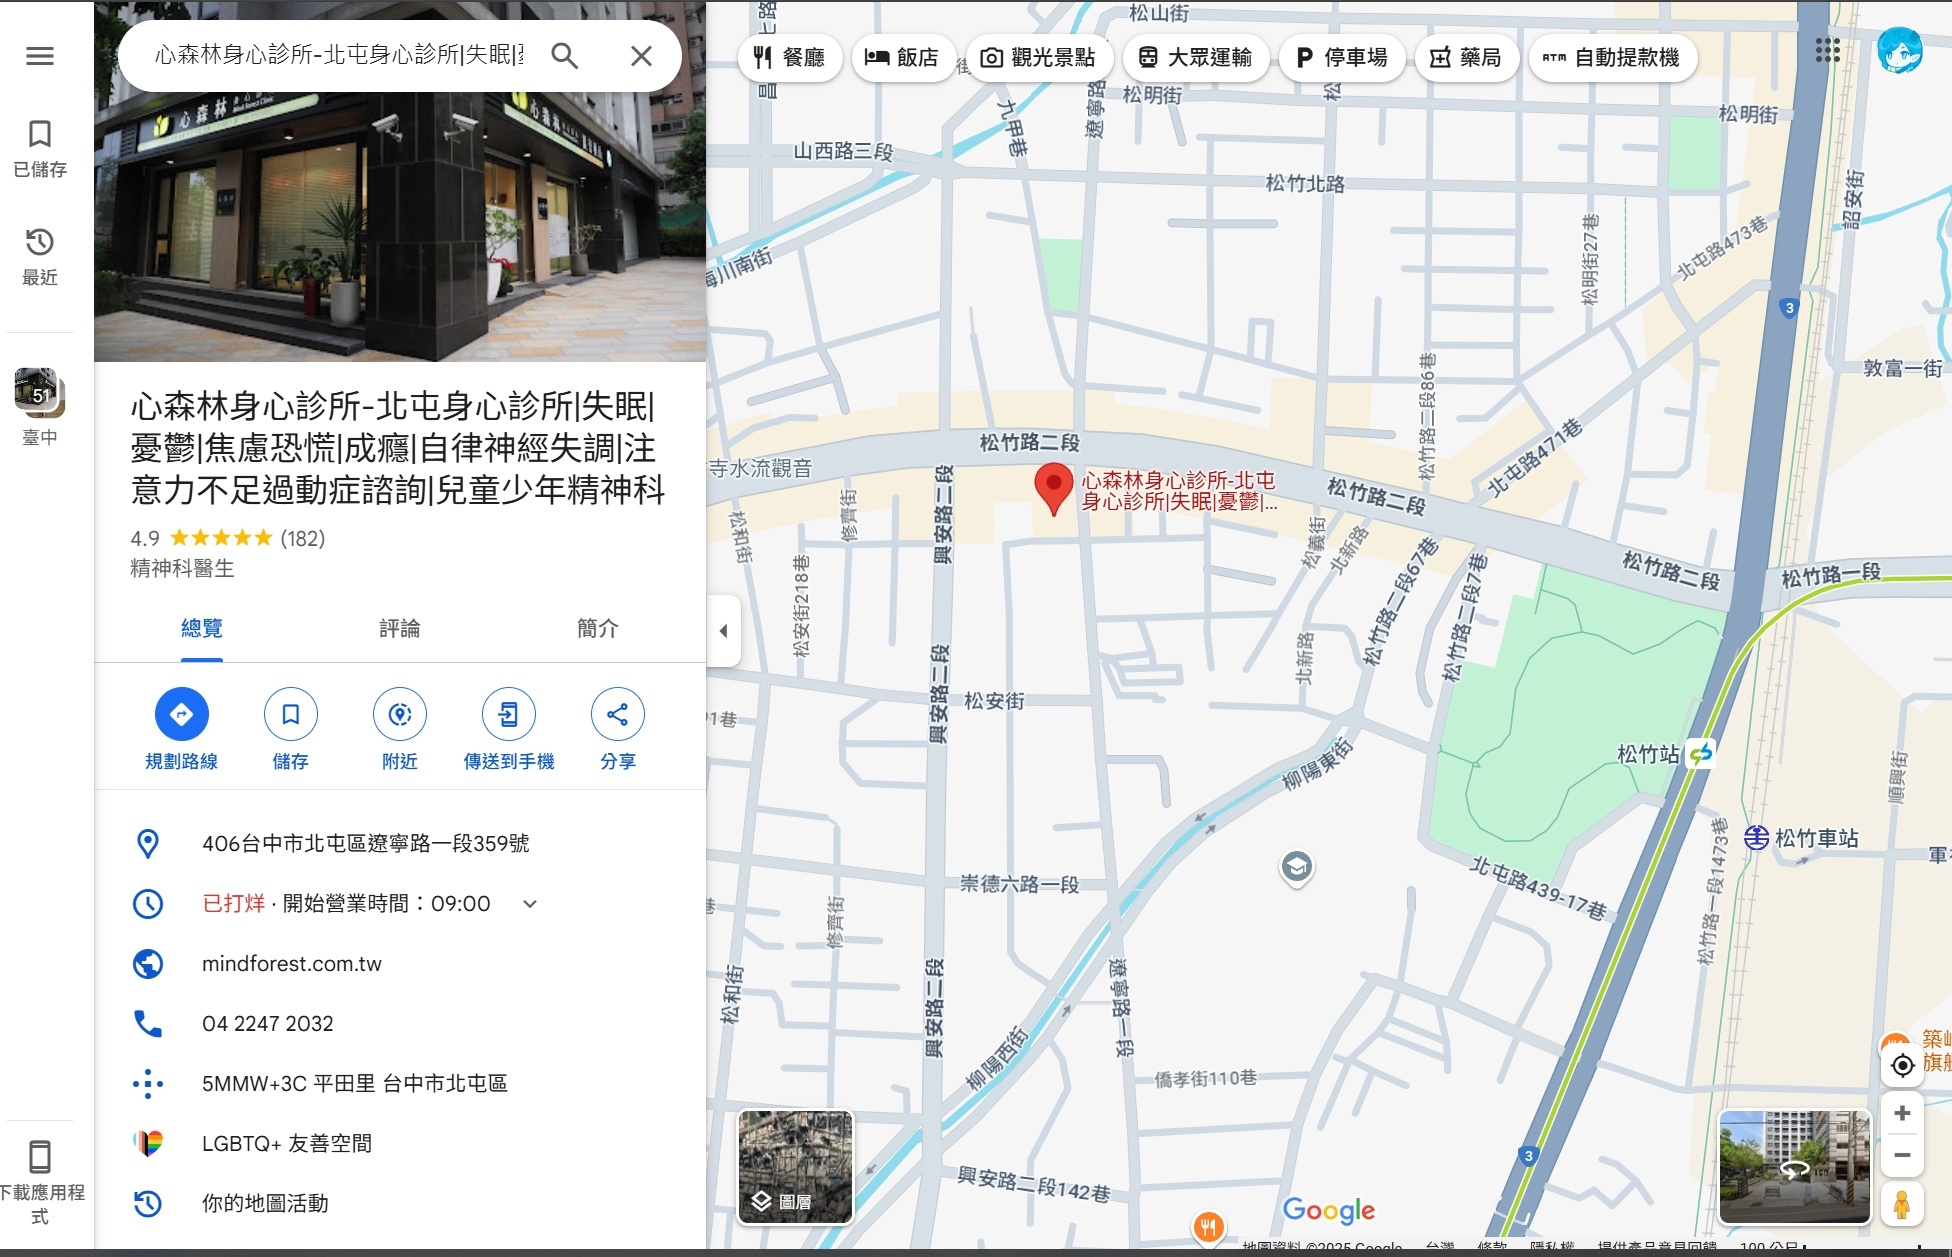
Task: Open the Google apps grid icon
Action: pyautogui.click(x=1828, y=50)
